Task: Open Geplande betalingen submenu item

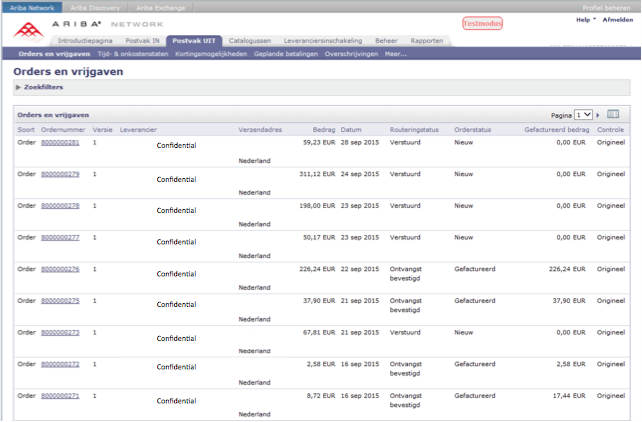Action: [286, 54]
